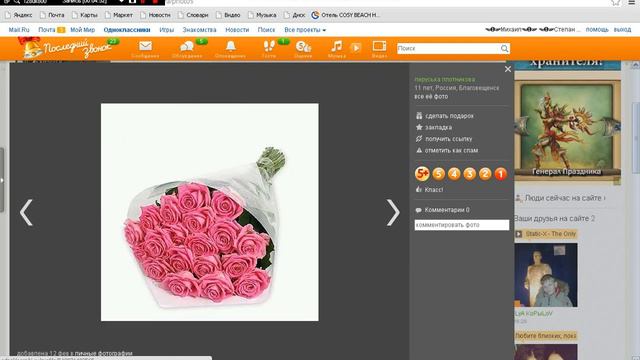Open Mail.Ru portal link
This screenshot has height=360, width=640.
click(x=19, y=30)
